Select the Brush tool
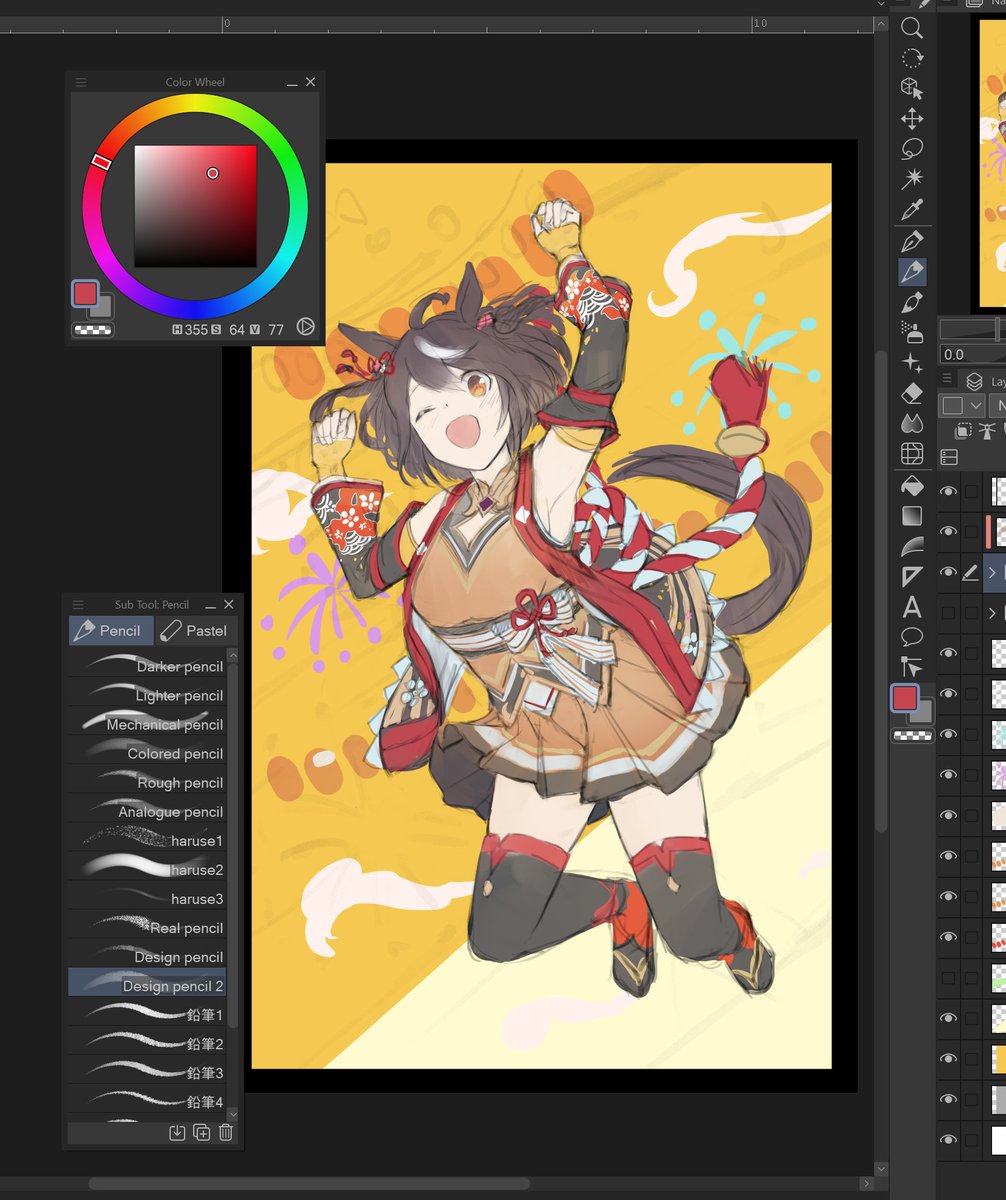The image size is (1006, 1200). point(912,302)
